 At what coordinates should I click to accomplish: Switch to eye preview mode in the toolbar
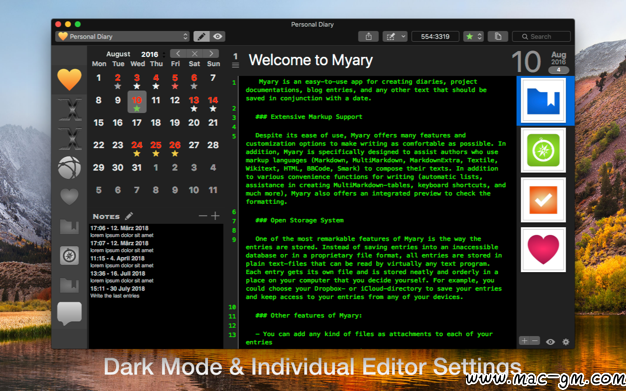tap(218, 36)
